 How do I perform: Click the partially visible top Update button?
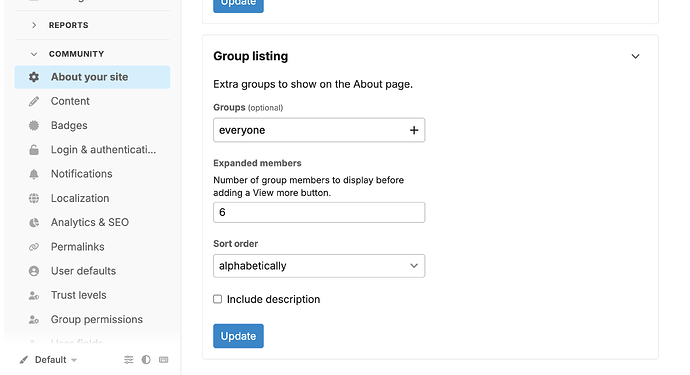(x=239, y=5)
